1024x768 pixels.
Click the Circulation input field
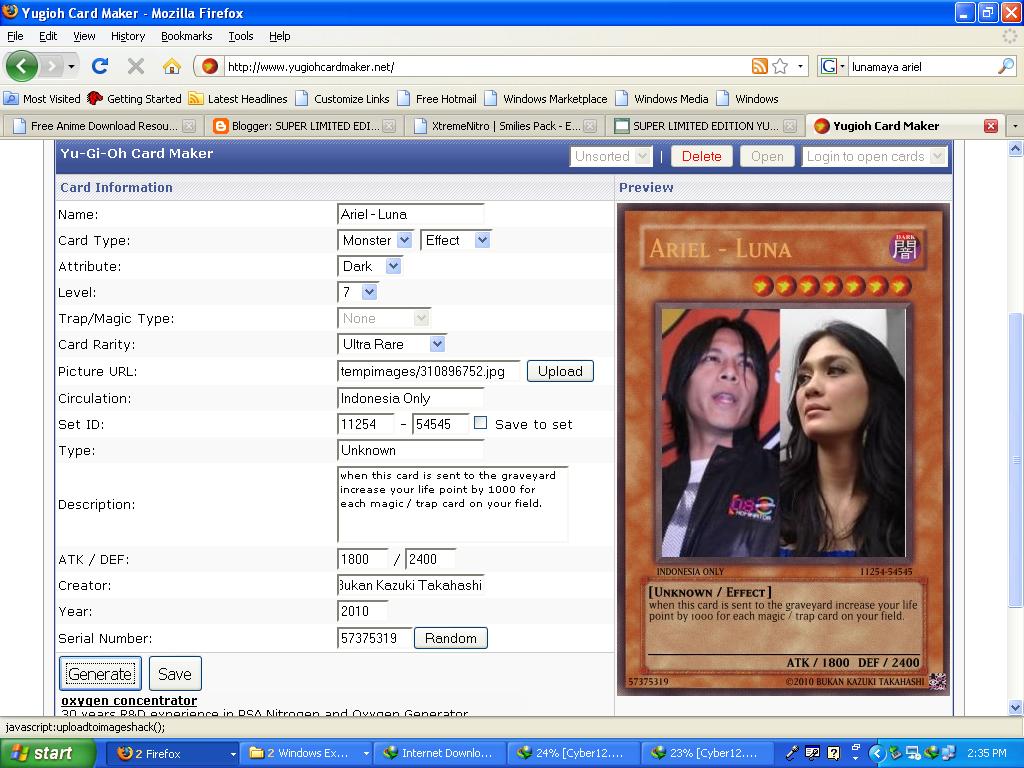(x=411, y=398)
